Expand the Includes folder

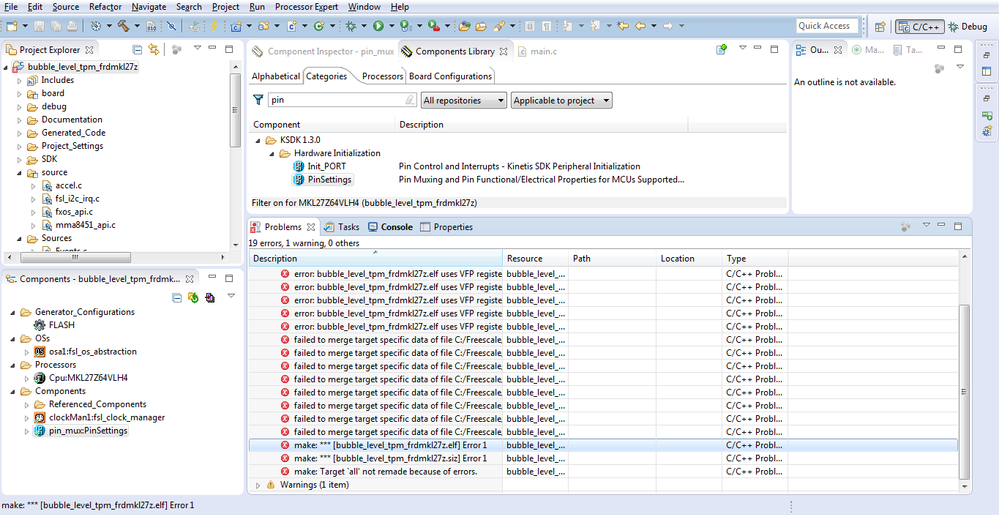[20, 80]
